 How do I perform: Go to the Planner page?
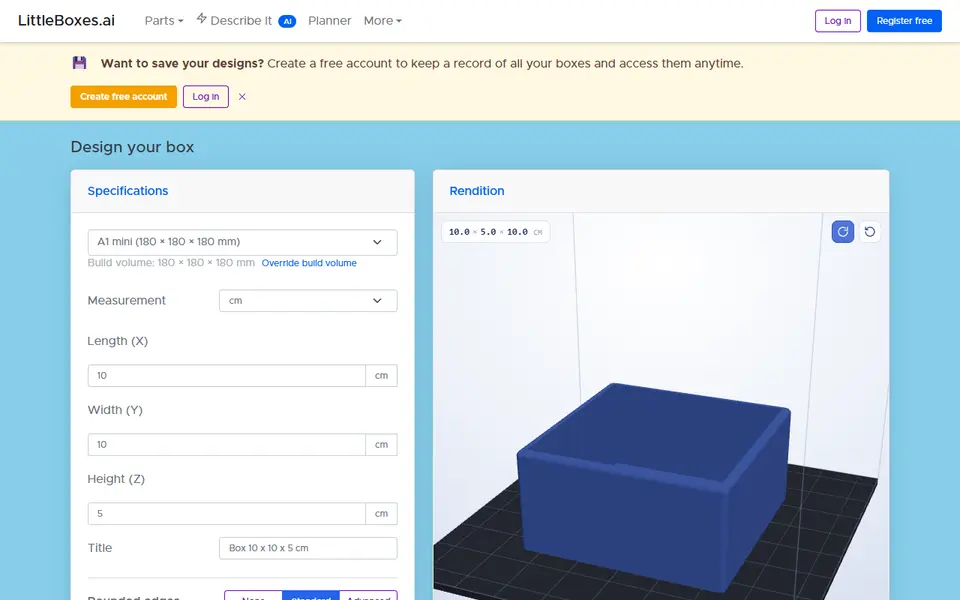[x=329, y=21]
